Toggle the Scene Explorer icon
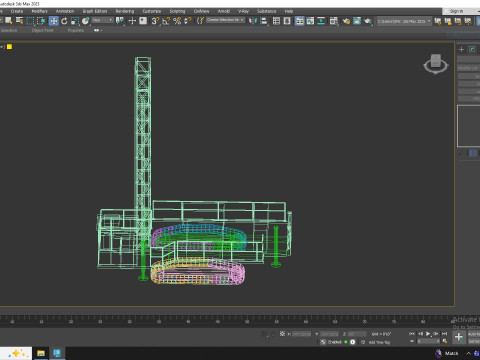The width and height of the screenshot is (480, 360). pos(276,21)
